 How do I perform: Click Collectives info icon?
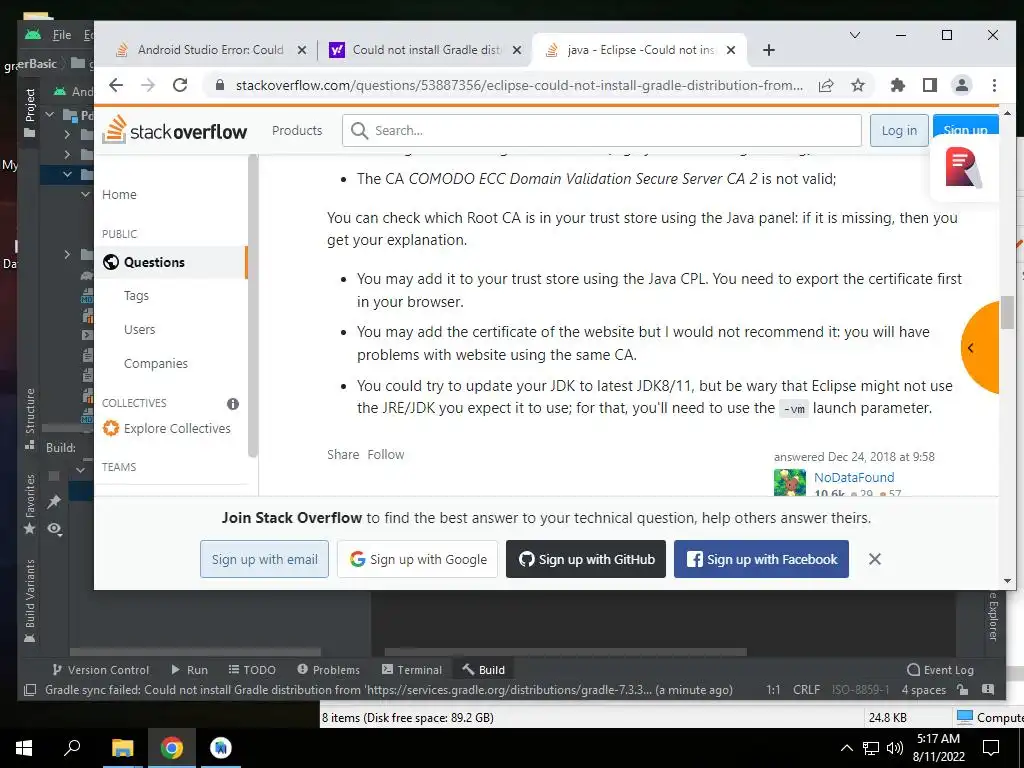232,404
